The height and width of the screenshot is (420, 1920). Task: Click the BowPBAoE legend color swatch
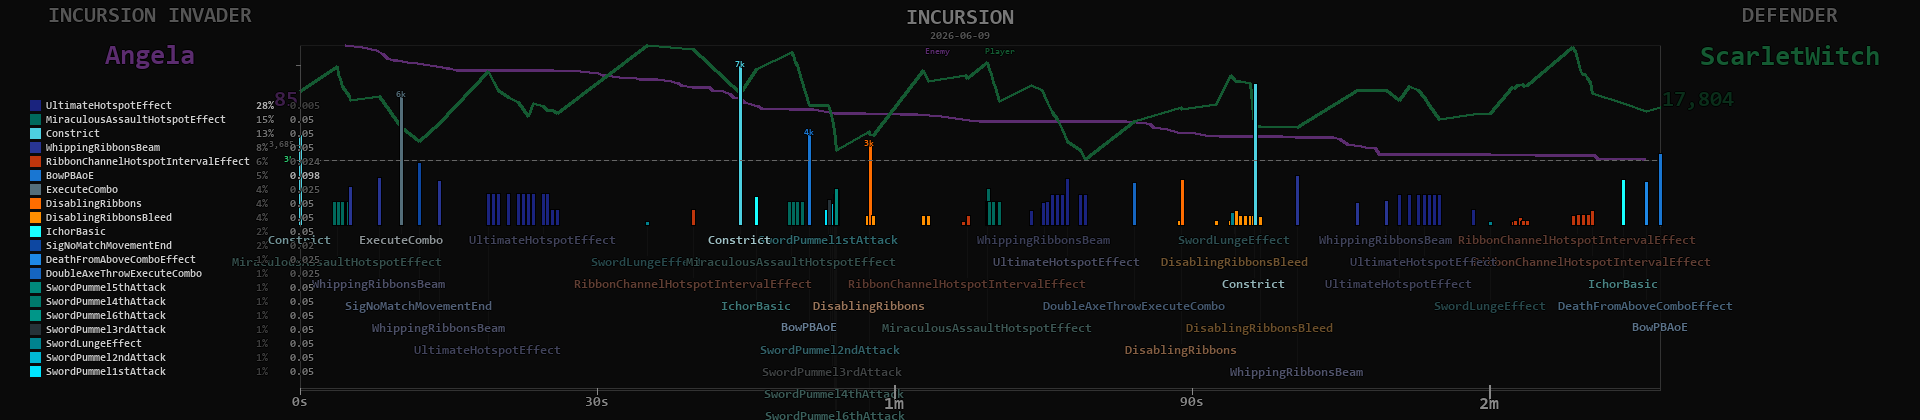coord(35,175)
